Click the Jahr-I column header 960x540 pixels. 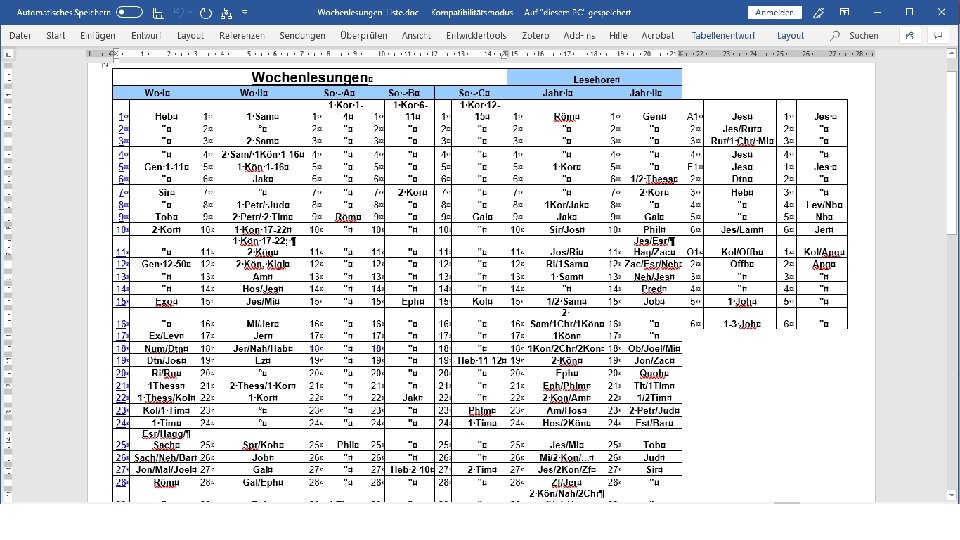558,93
